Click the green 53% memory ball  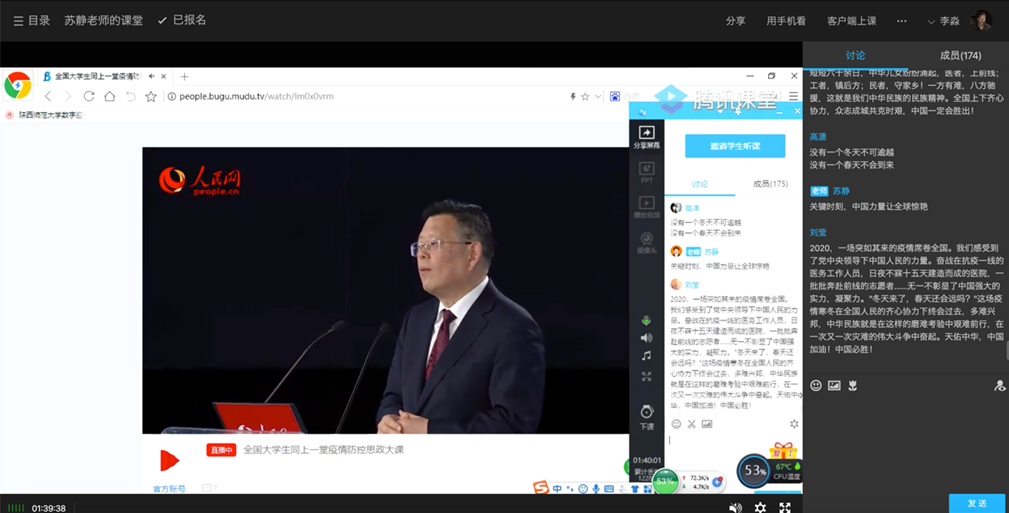coord(665,481)
